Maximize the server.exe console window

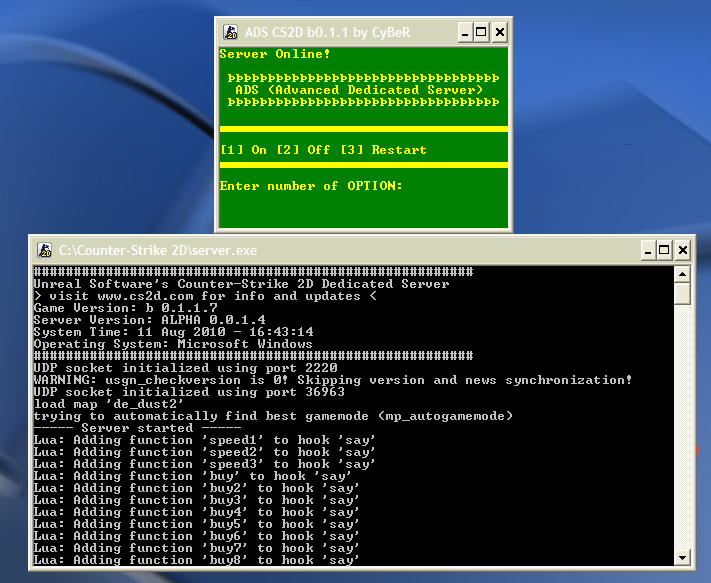(x=664, y=250)
